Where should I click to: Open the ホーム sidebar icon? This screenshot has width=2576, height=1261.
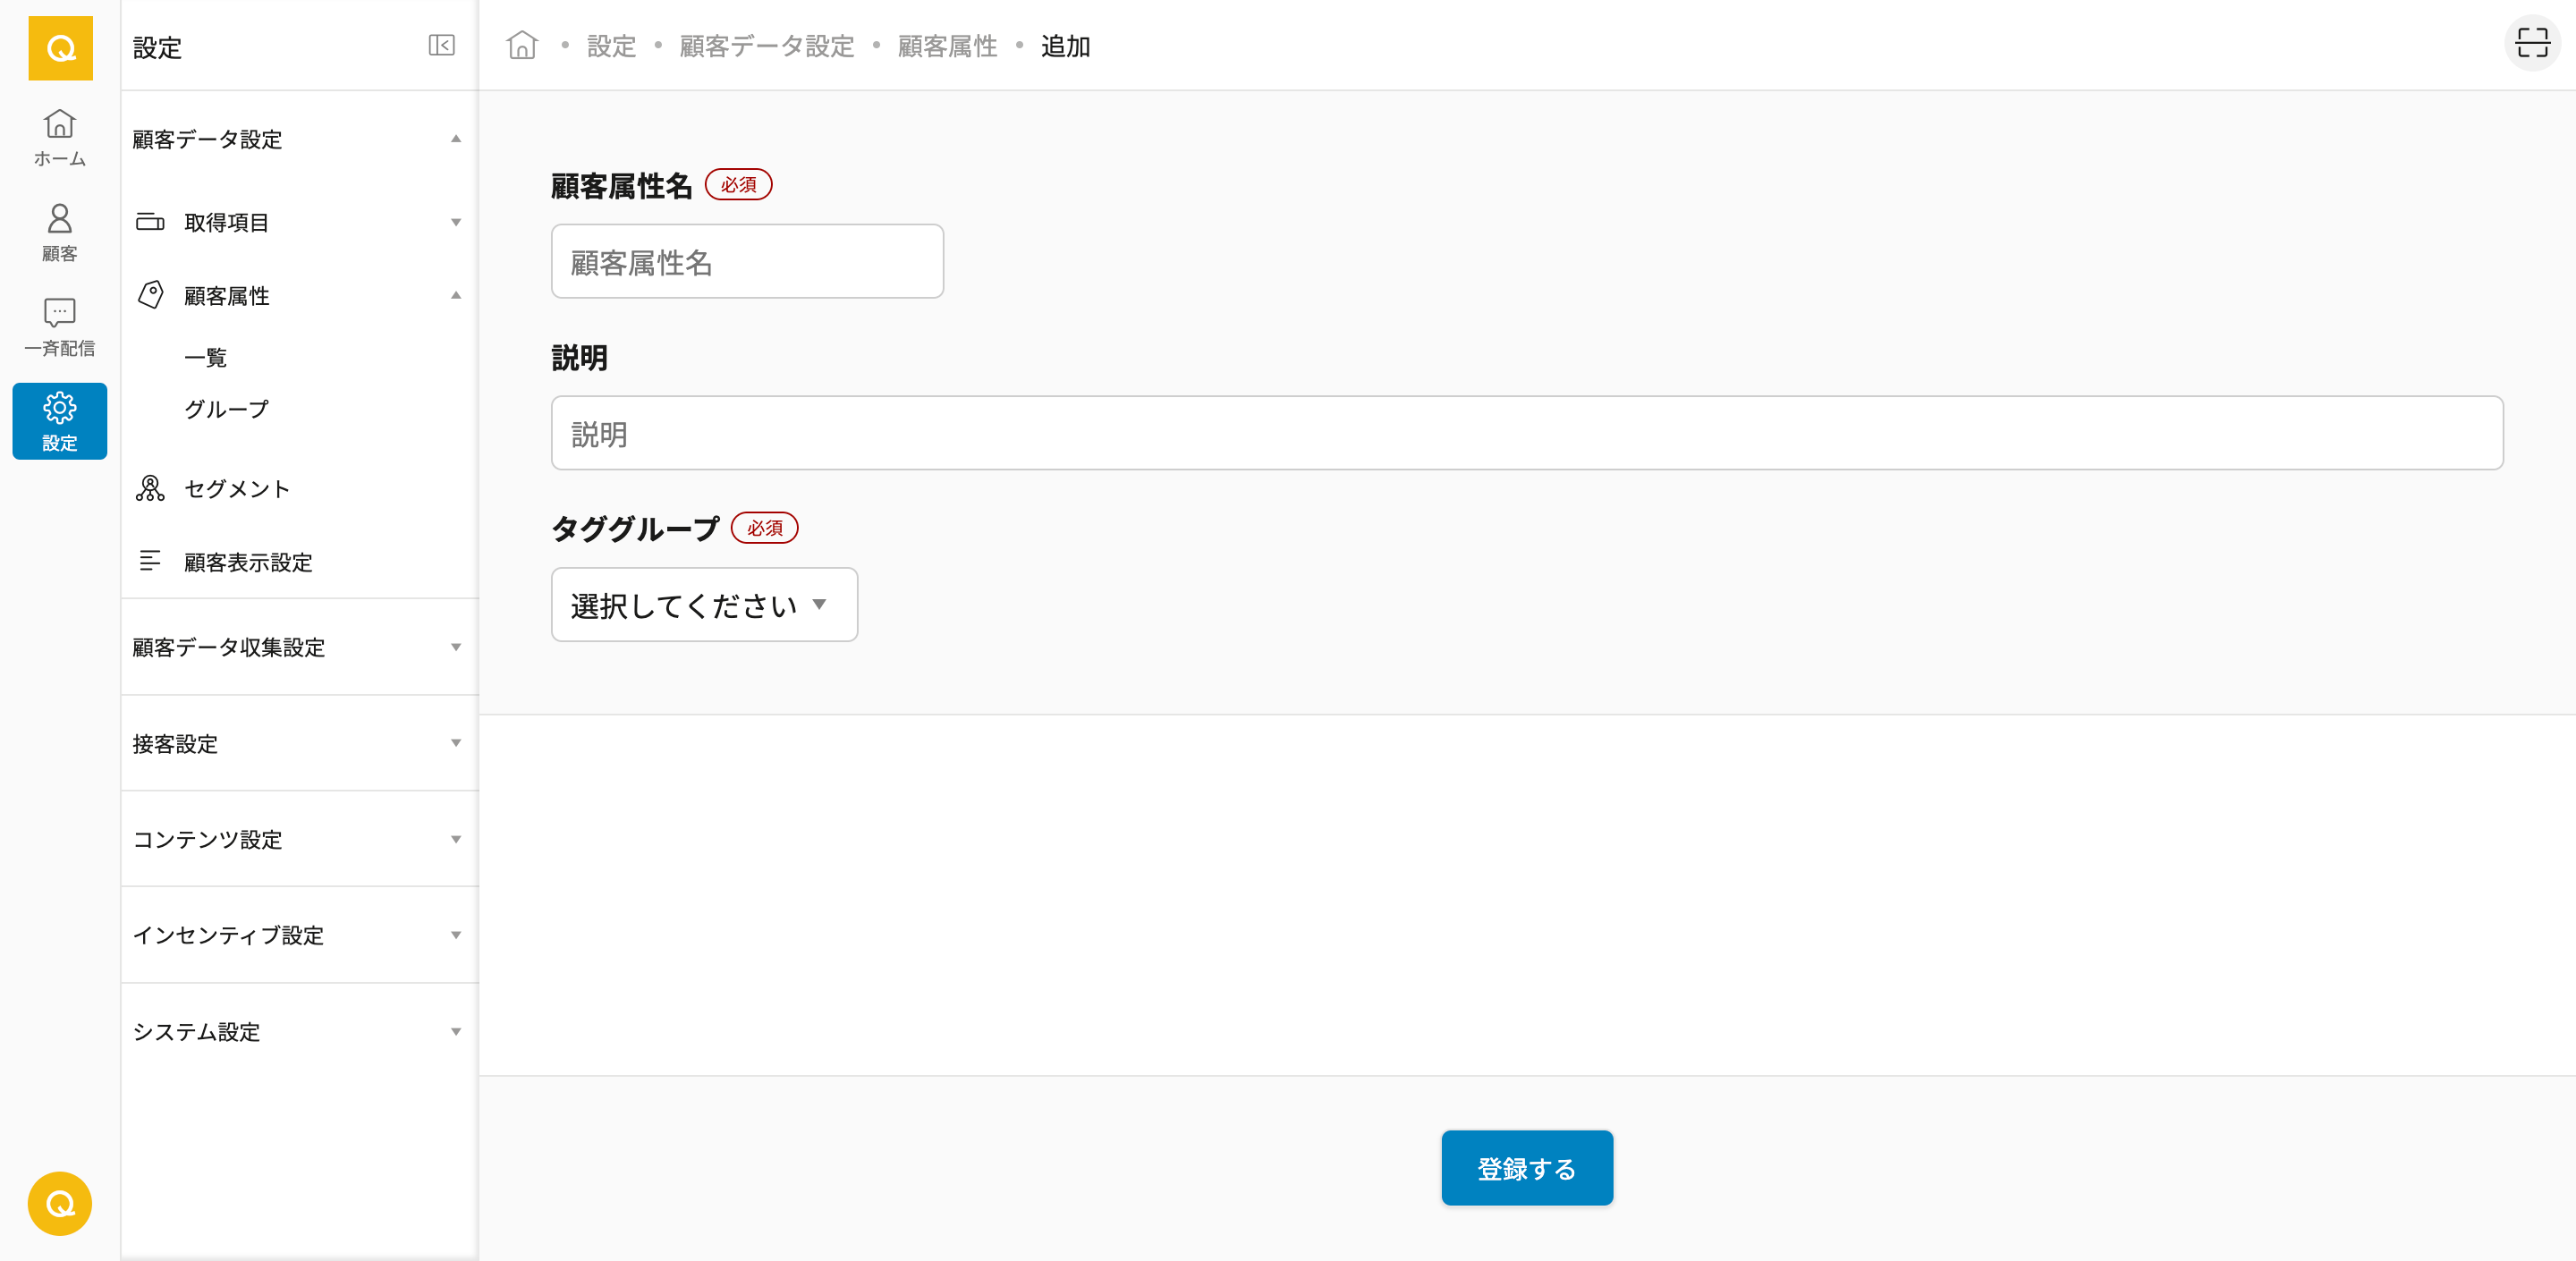click(x=59, y=137)
